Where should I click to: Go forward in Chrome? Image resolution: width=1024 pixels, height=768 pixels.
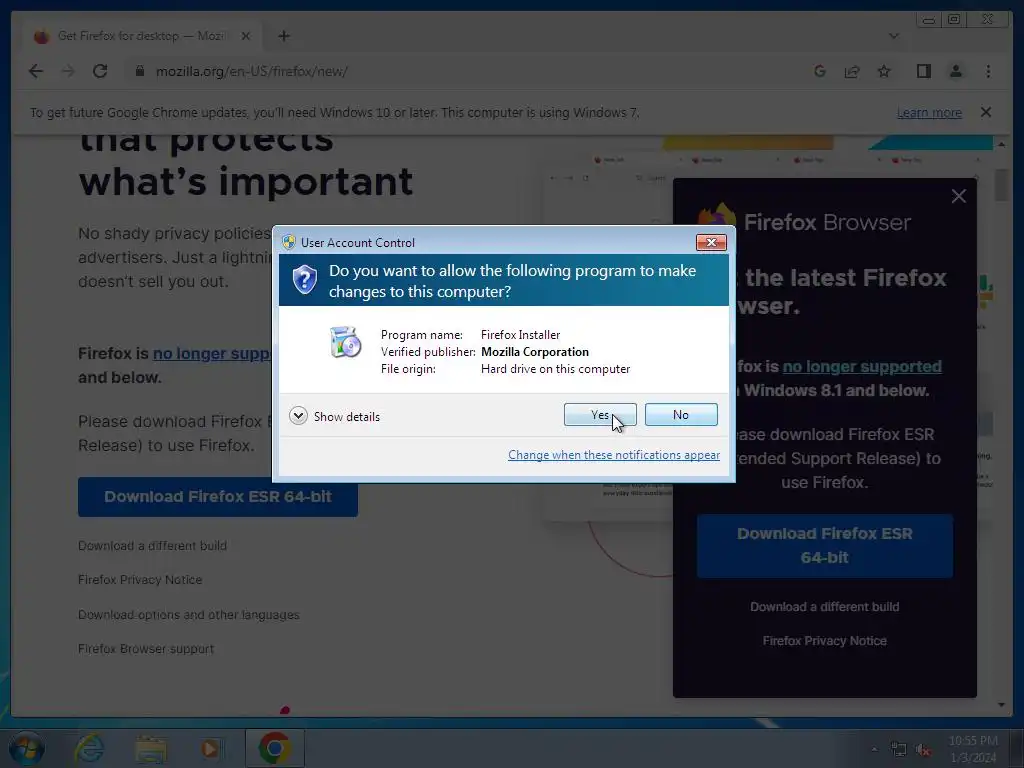click(68, 71)
